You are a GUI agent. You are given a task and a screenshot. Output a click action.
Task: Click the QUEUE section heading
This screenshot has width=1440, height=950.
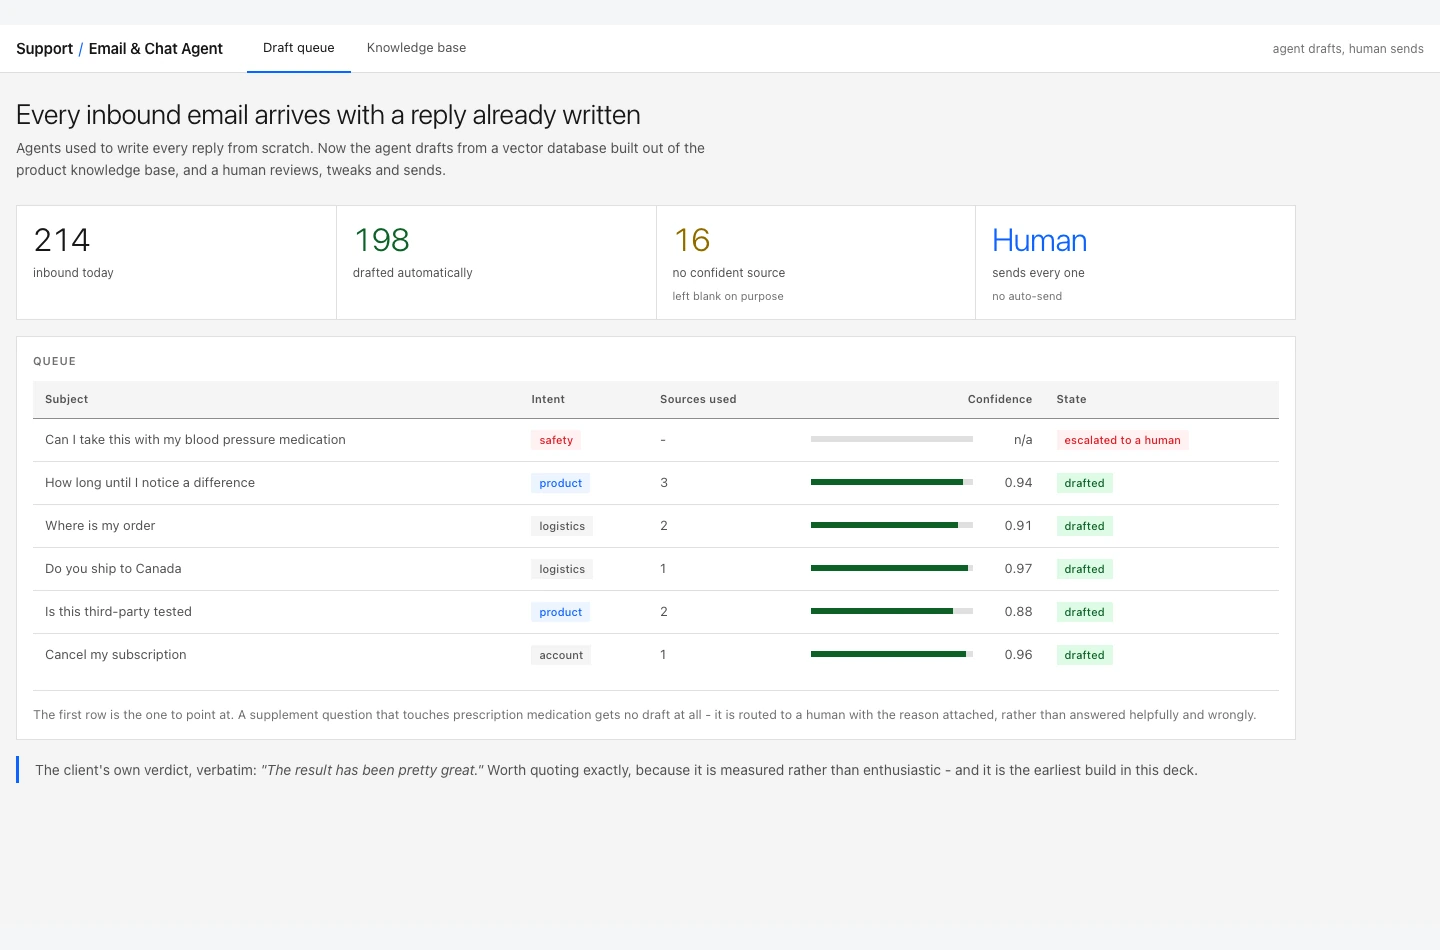point(54,361)
